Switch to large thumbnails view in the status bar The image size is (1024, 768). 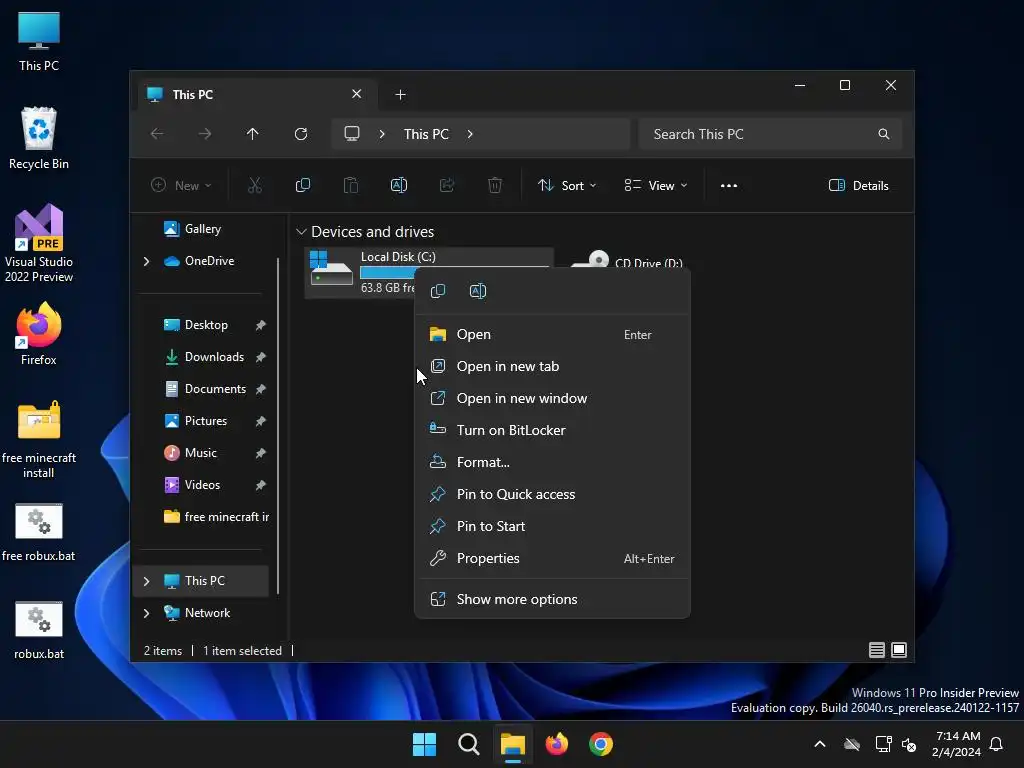pyautogui.click(x=899, y=650)
